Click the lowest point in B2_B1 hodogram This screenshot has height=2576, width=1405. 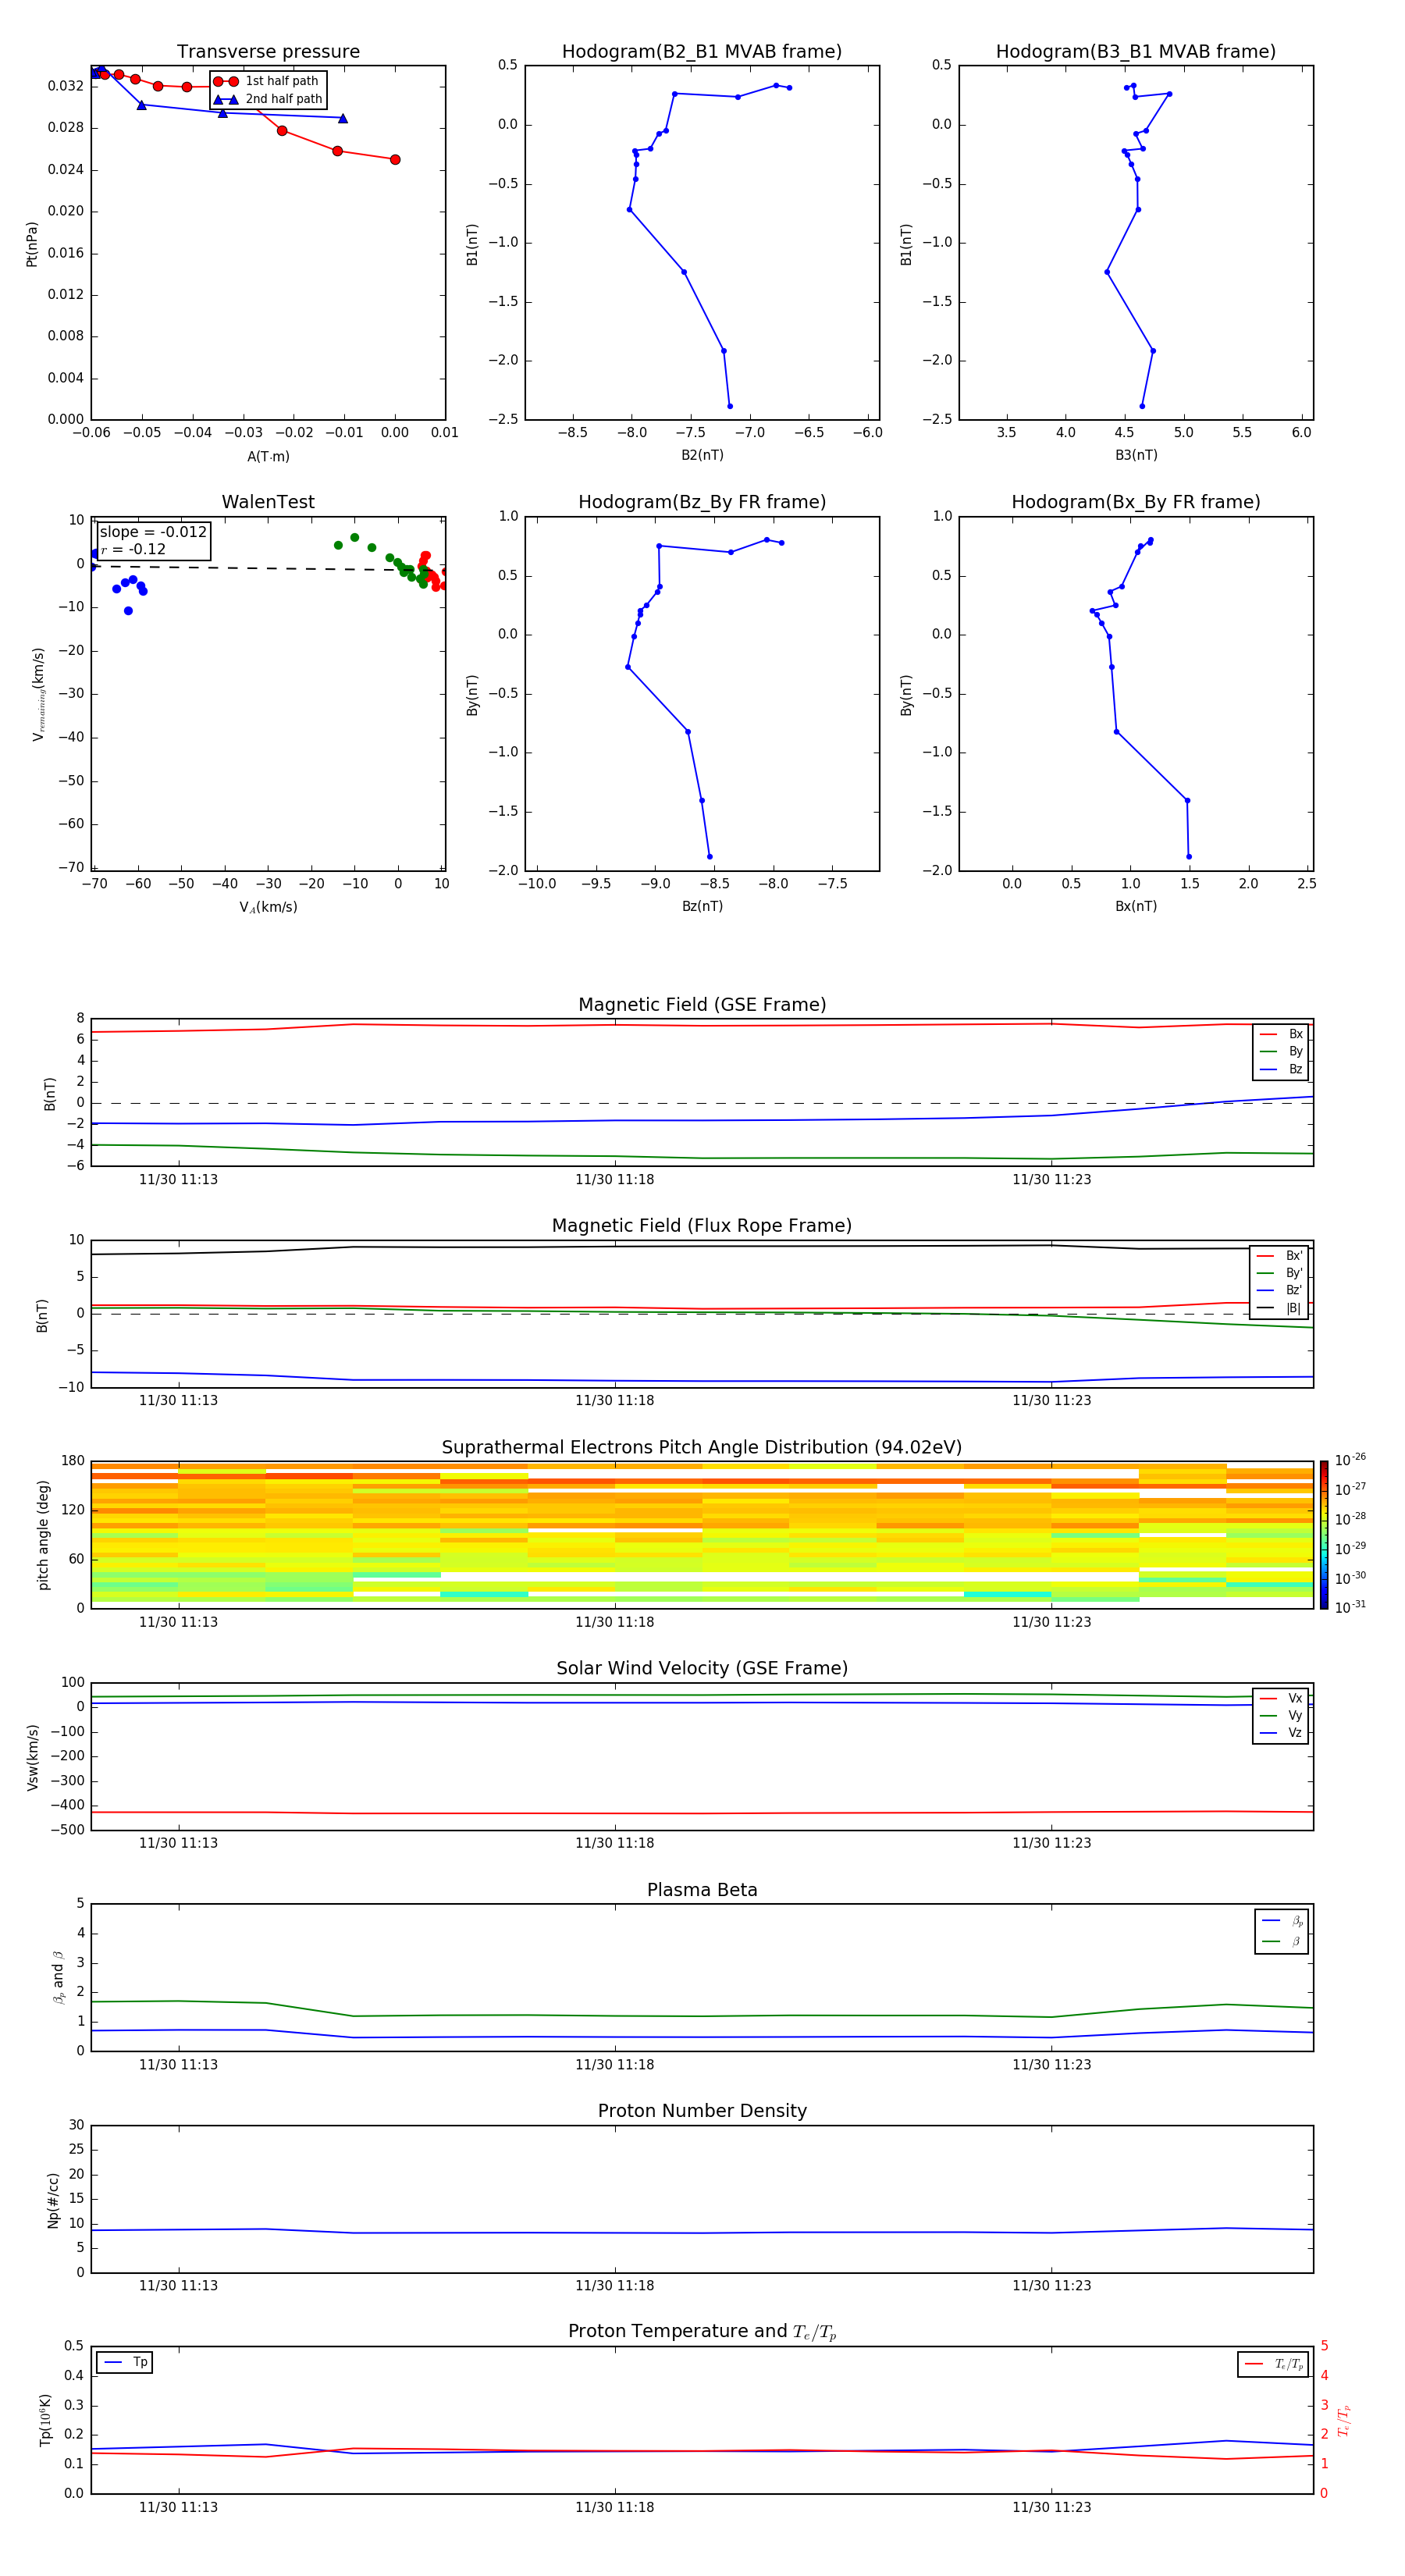730,406
